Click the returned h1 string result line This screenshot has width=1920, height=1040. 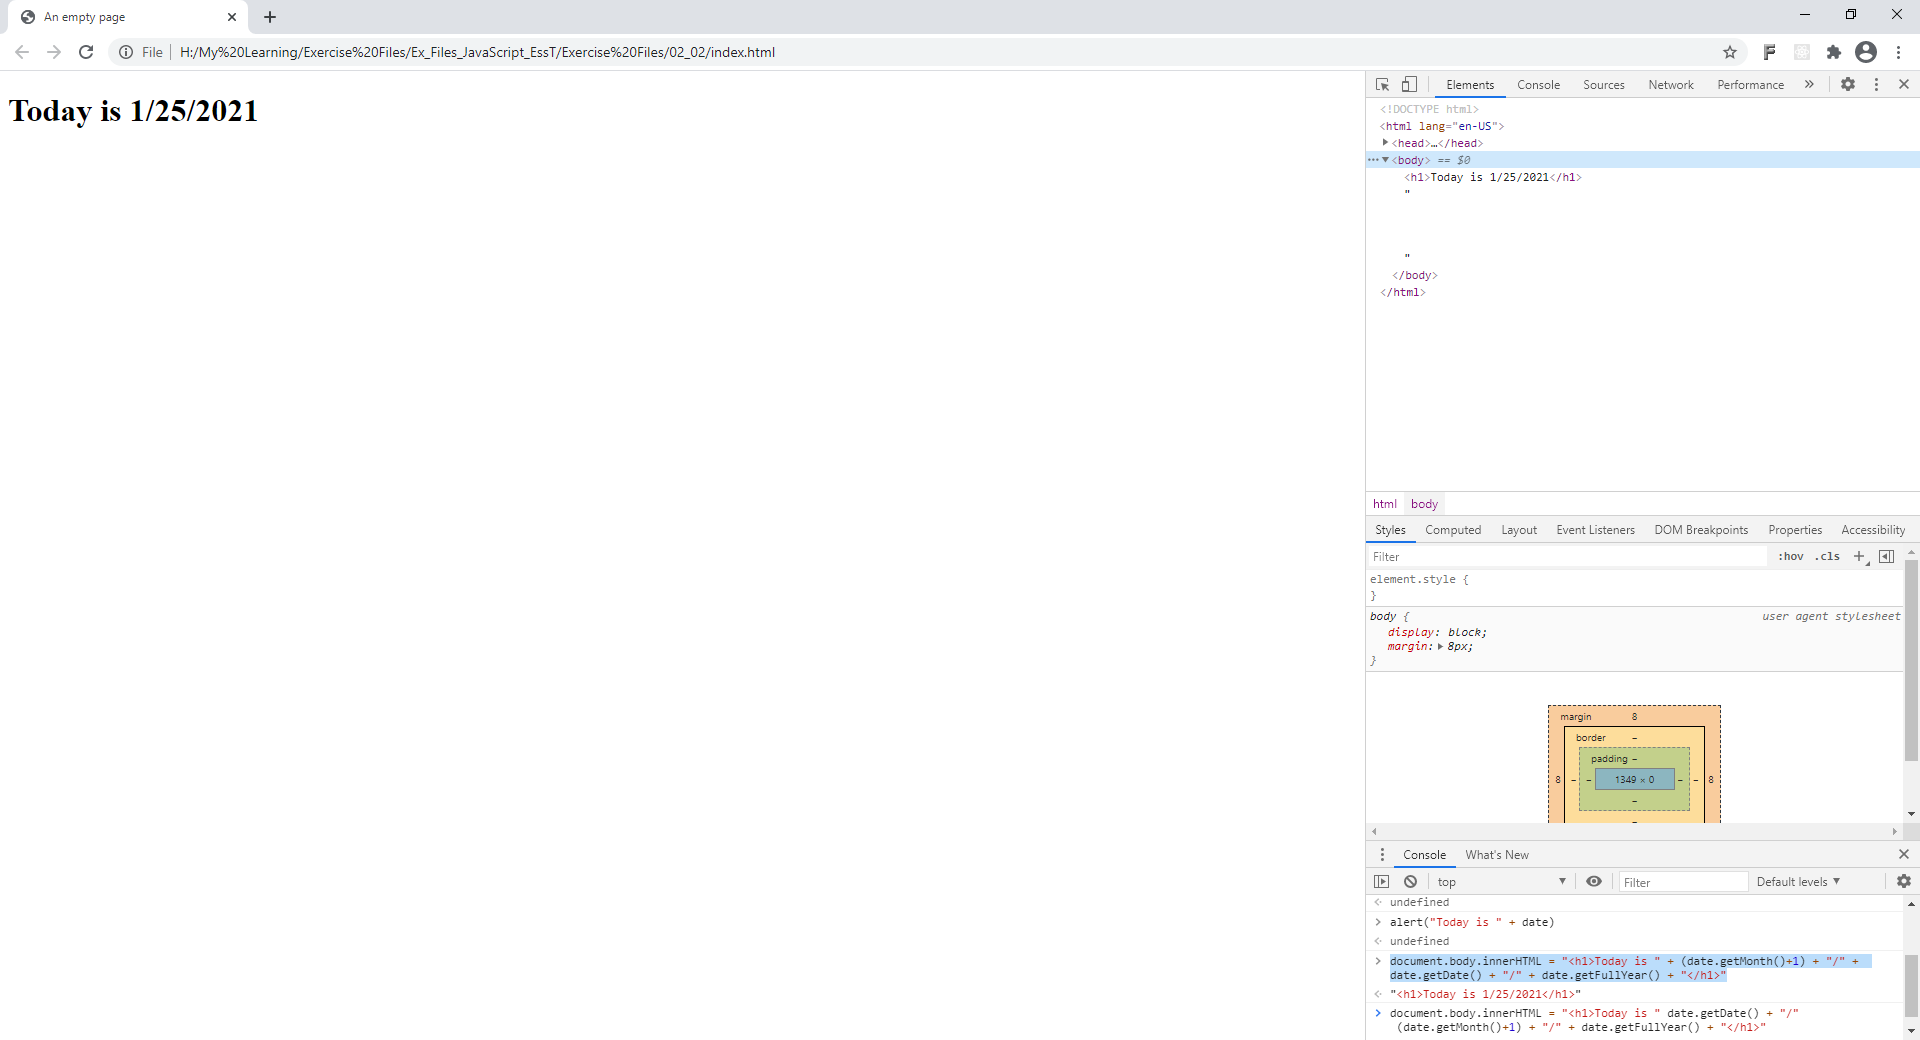click(1485, 994)
